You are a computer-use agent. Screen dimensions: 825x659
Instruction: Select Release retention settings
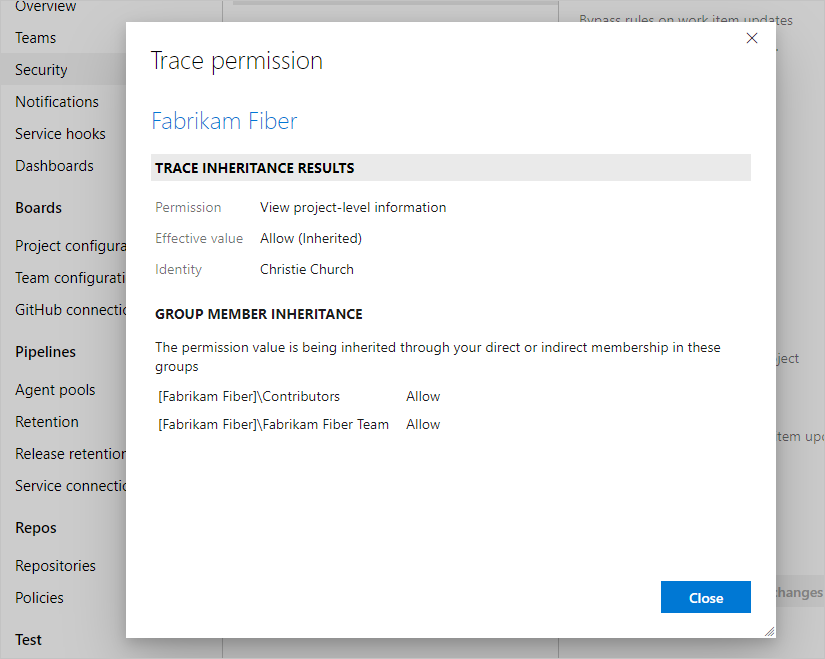(64, 453)
